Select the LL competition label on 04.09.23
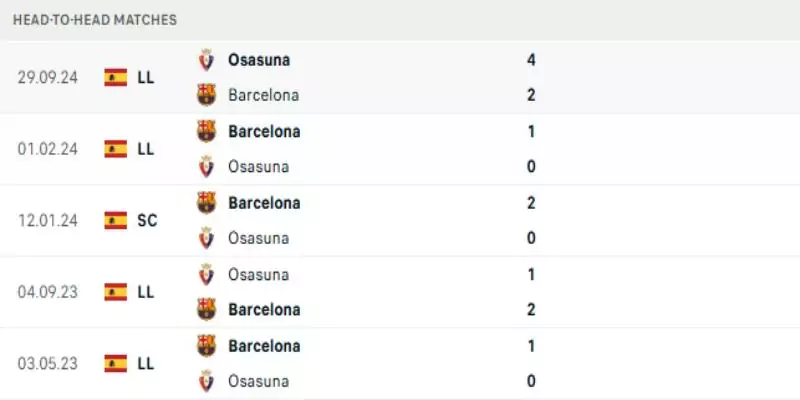Image resolution: width=800 pixels, height=400 pixels. tap(146, 292)
